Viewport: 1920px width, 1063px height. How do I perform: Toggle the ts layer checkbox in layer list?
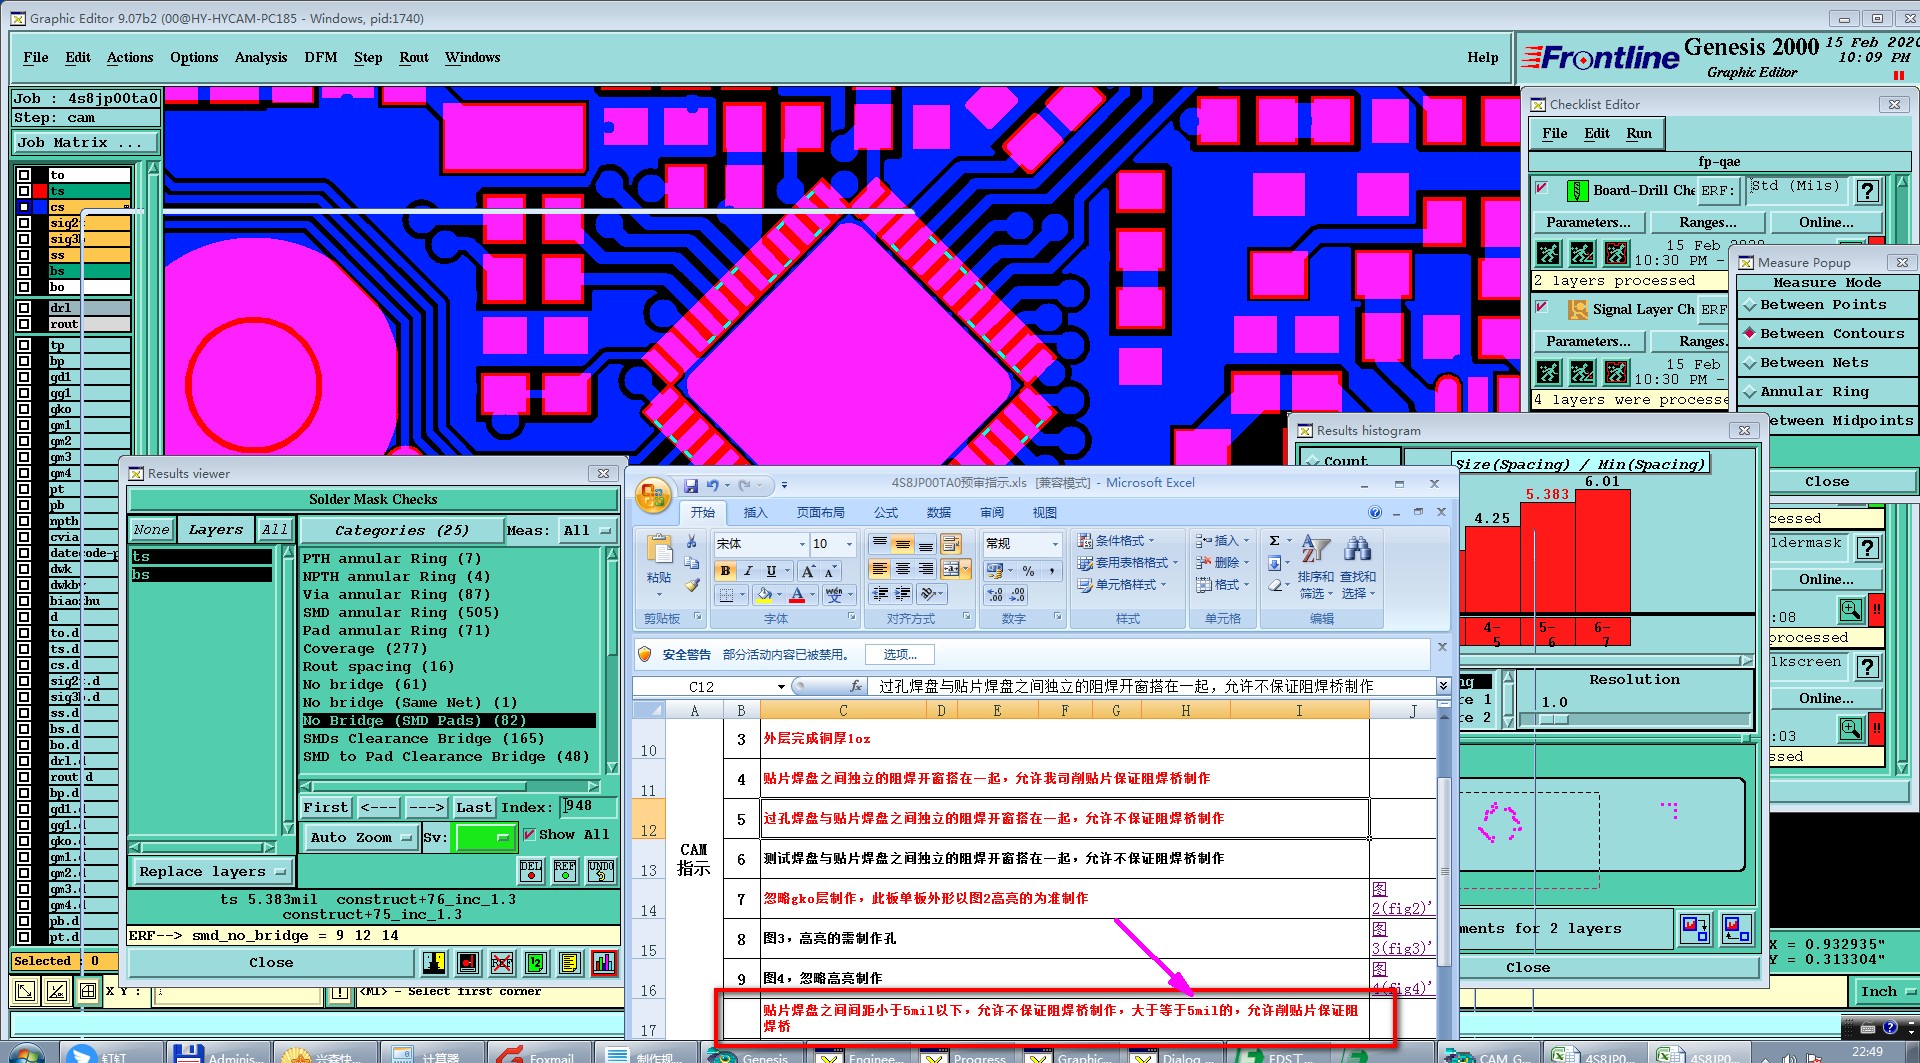(x=24, y=191)
